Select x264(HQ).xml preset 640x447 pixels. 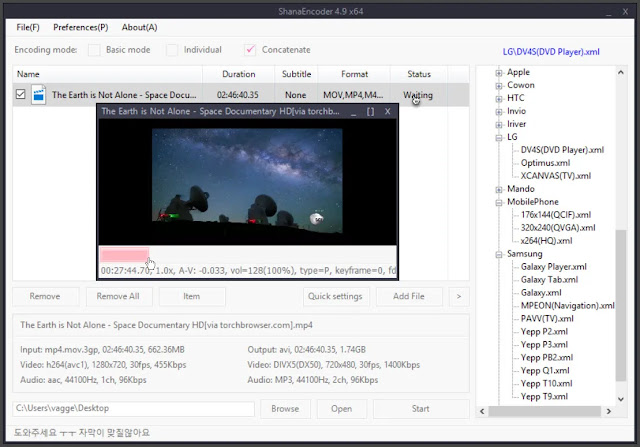[546, 241]
